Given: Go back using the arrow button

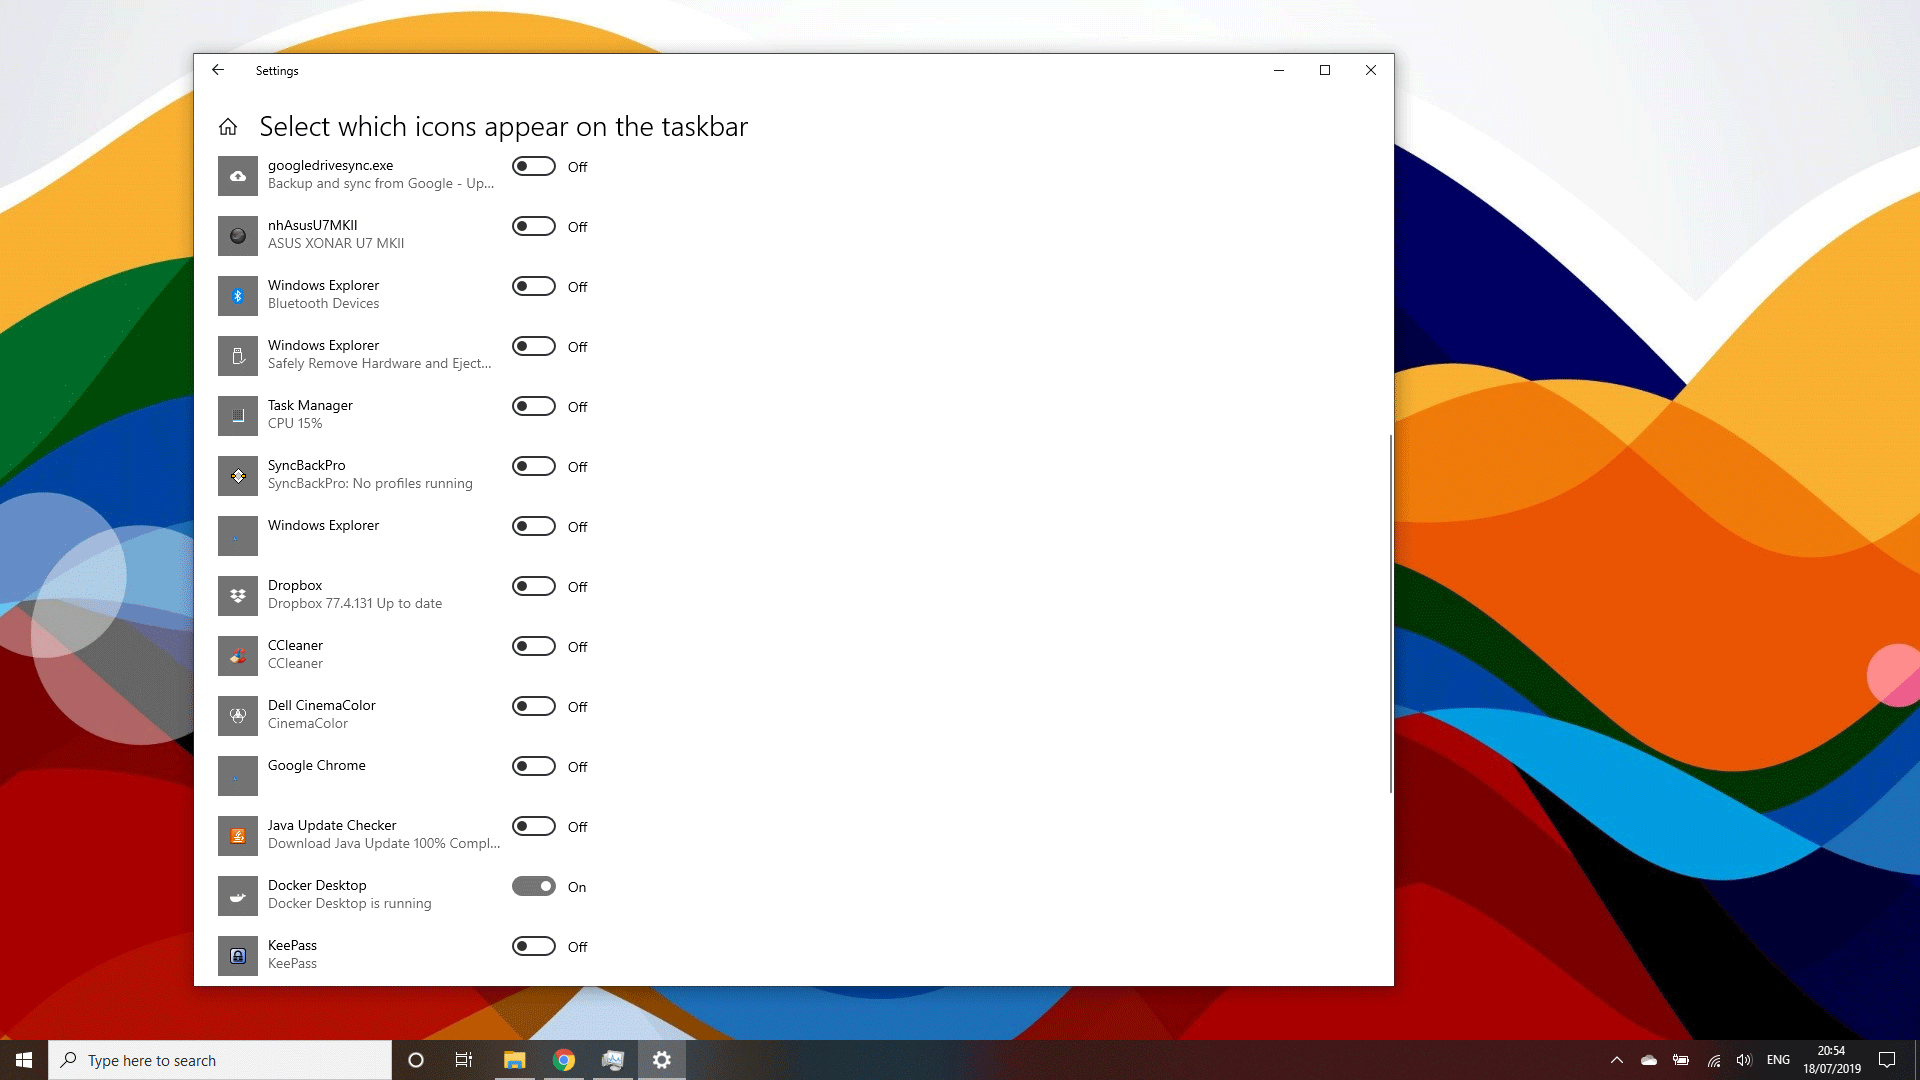Looking at the screenshot, I should (218, 70).
